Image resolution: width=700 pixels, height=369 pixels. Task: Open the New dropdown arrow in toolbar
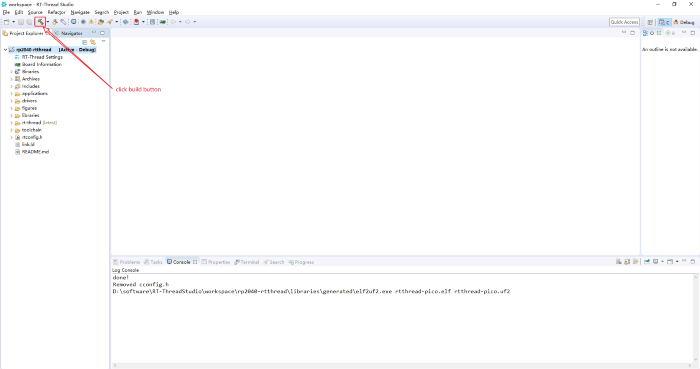tap(13, 22)
